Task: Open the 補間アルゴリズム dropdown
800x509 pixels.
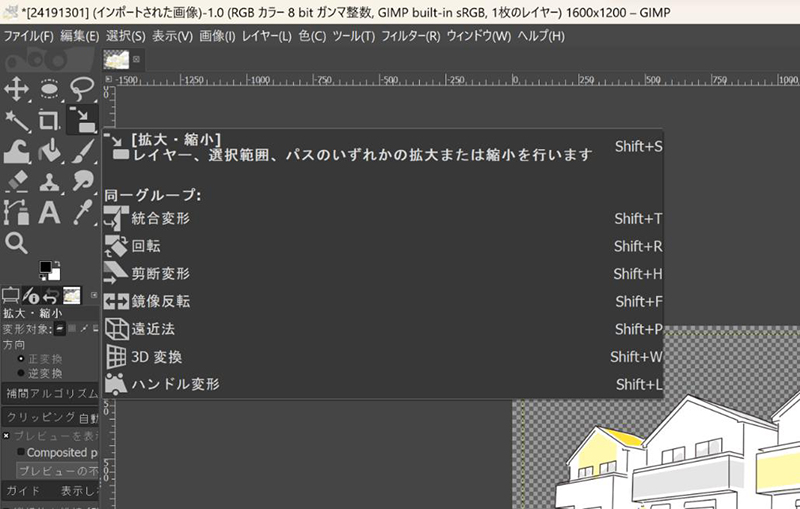Action: tap(51, 393)
